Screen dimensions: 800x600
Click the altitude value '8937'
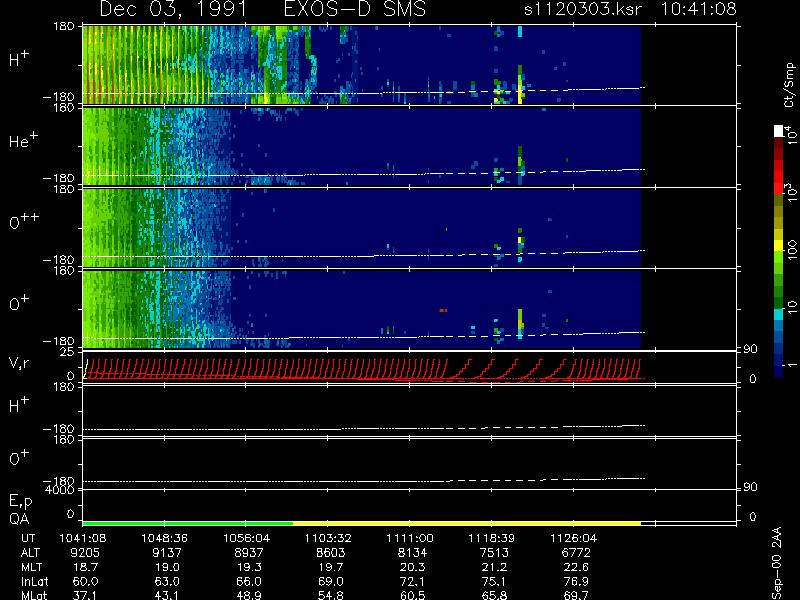[x=249, y=553]
